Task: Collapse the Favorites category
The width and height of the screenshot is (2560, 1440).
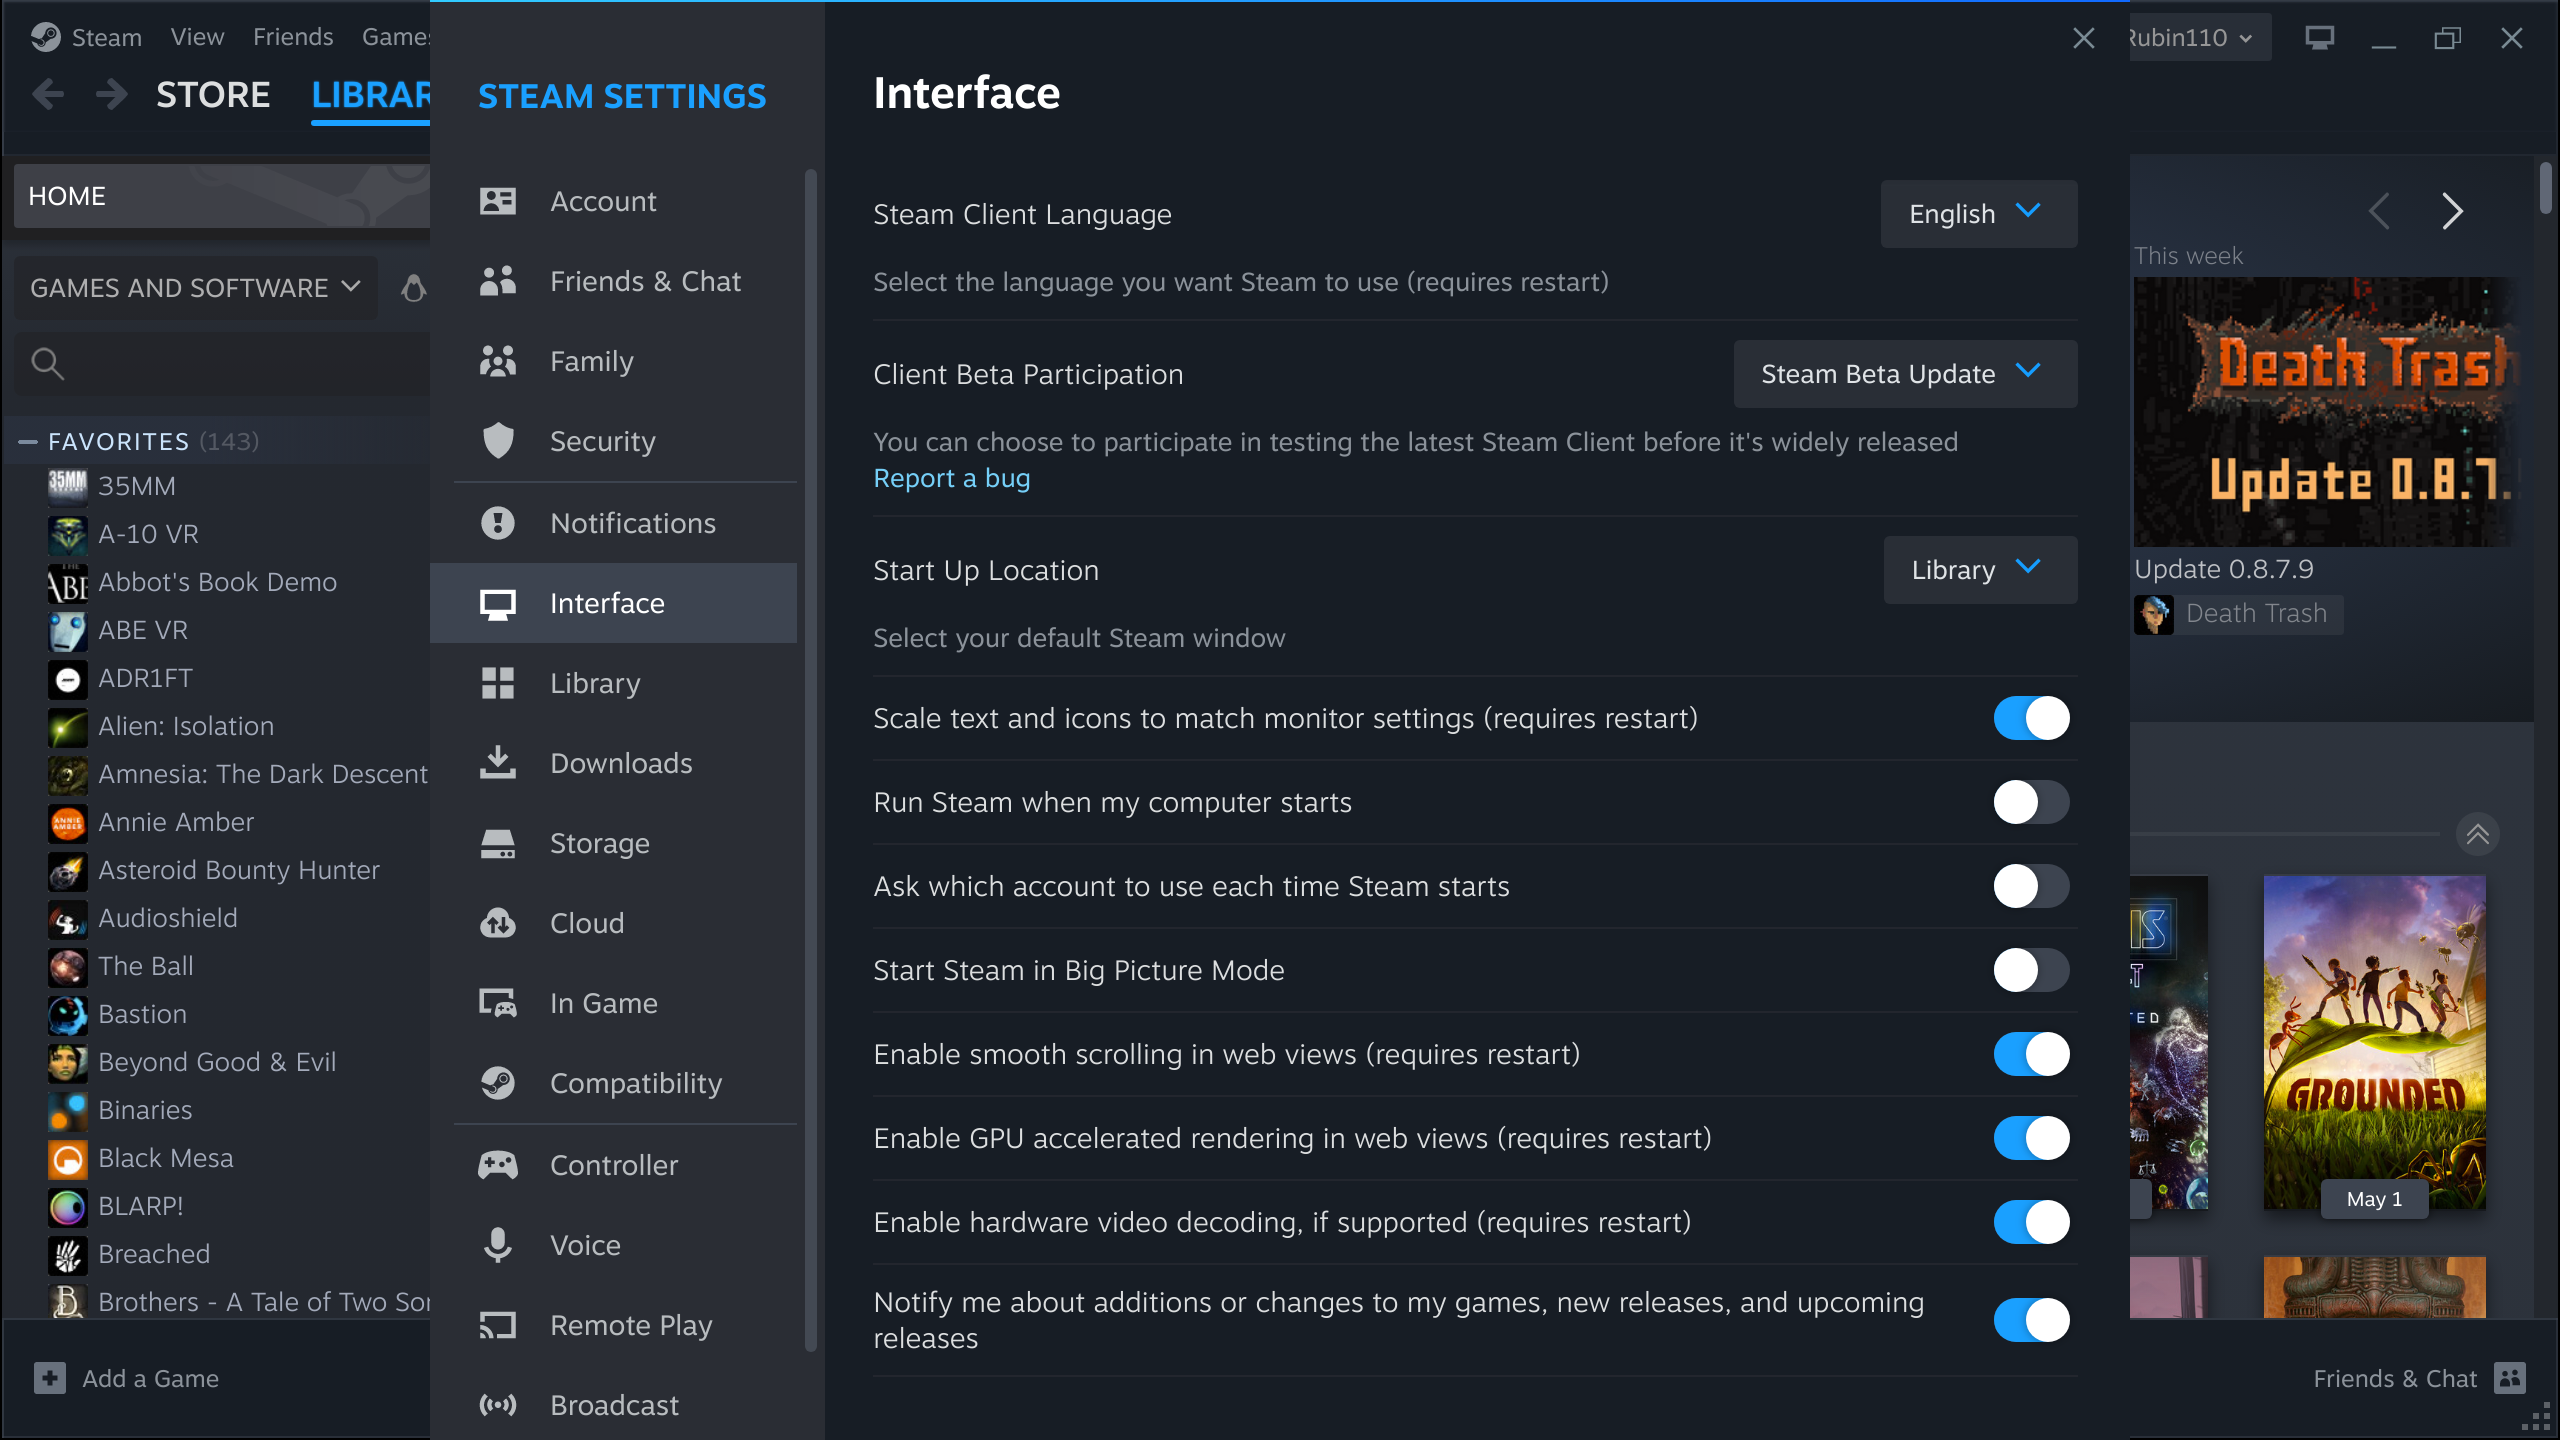Action: [28, 441]
